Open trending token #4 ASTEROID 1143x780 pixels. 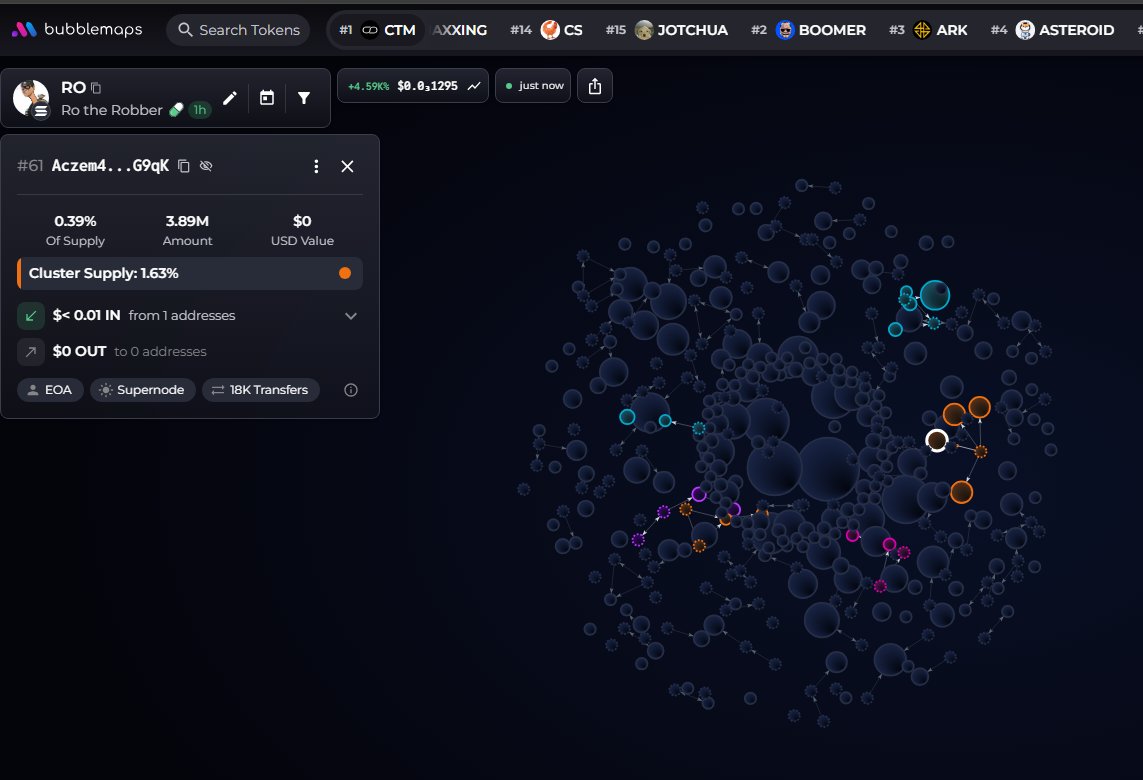coord(1053,30)
